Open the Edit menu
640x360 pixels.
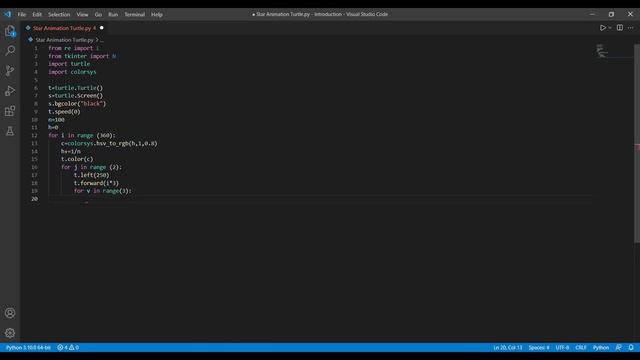click(x=37, y=14)
